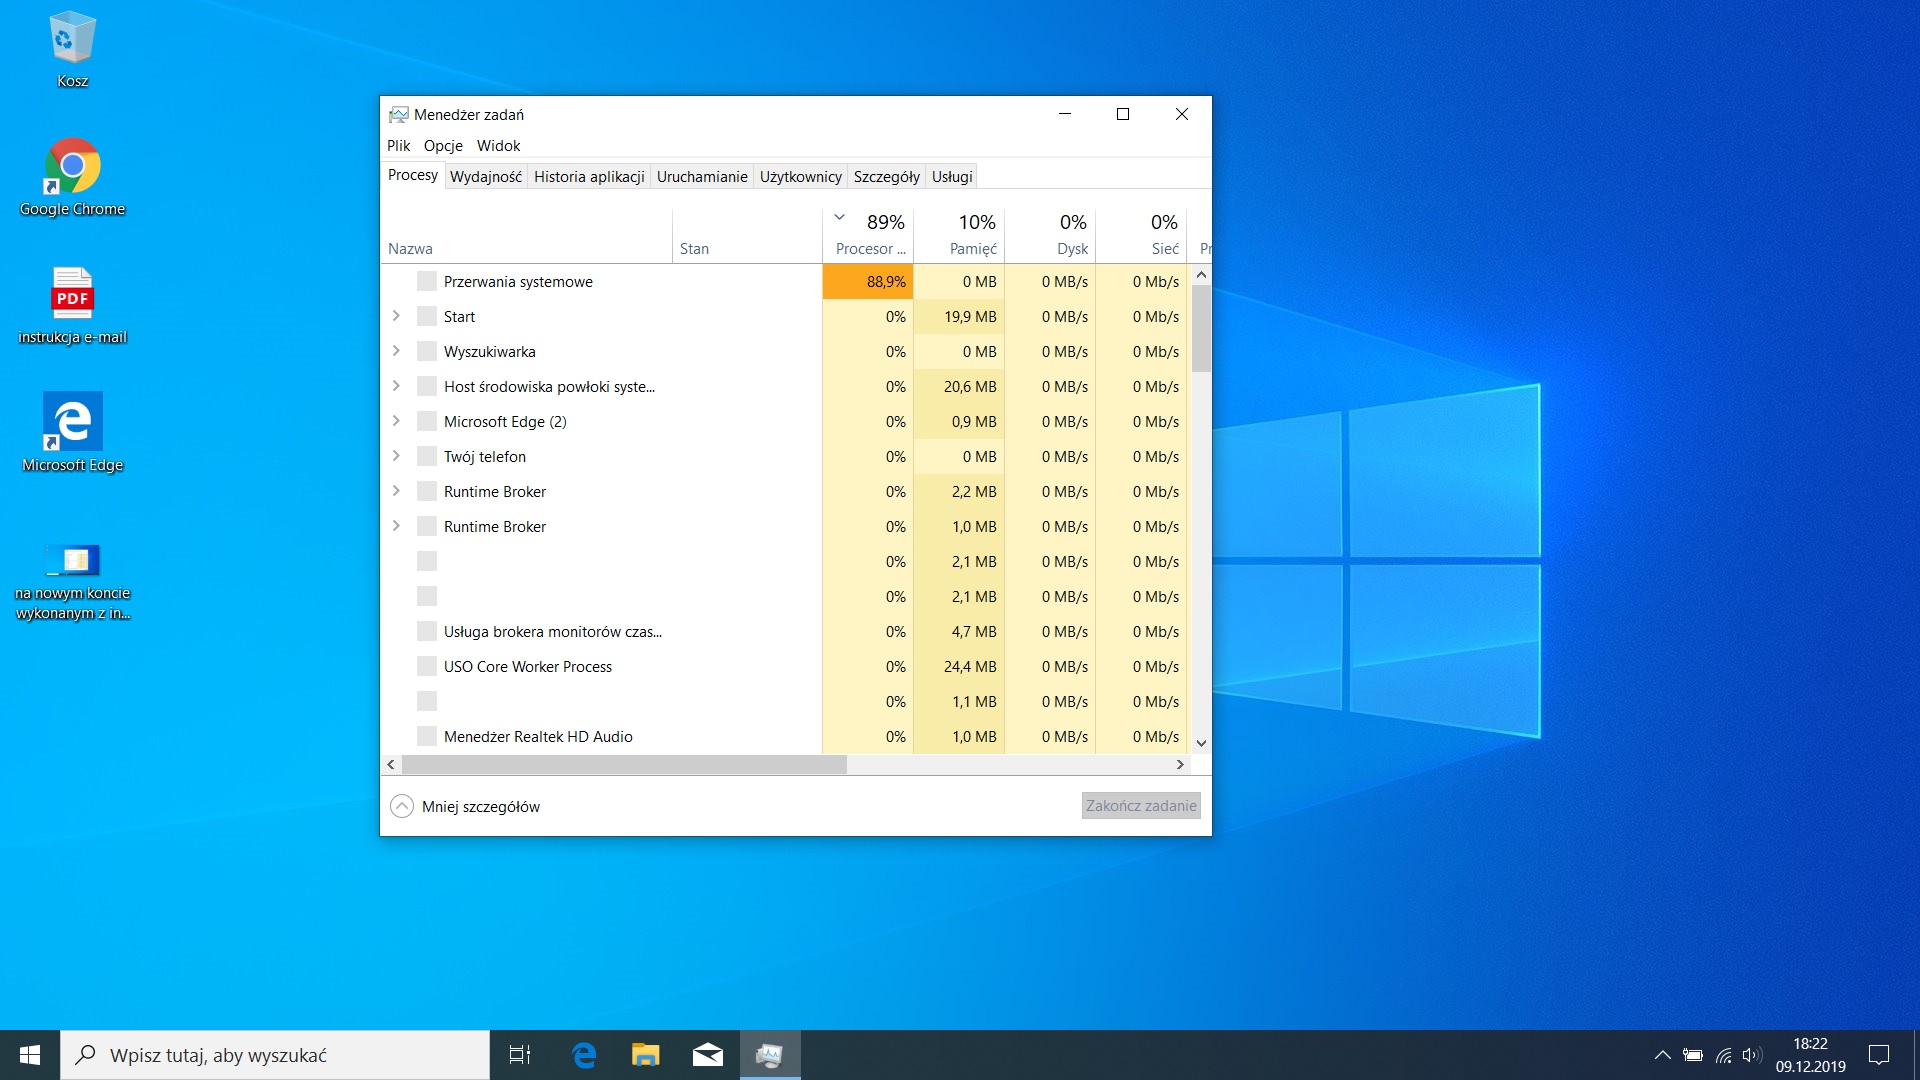The height and width of the screenshot is (1080, 1920).
Task: Open the notification center icon
Action: pos(1879,1055)
